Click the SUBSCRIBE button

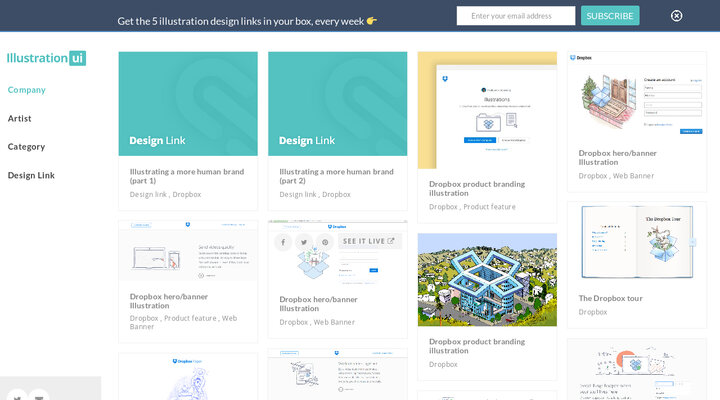(610, 16)
